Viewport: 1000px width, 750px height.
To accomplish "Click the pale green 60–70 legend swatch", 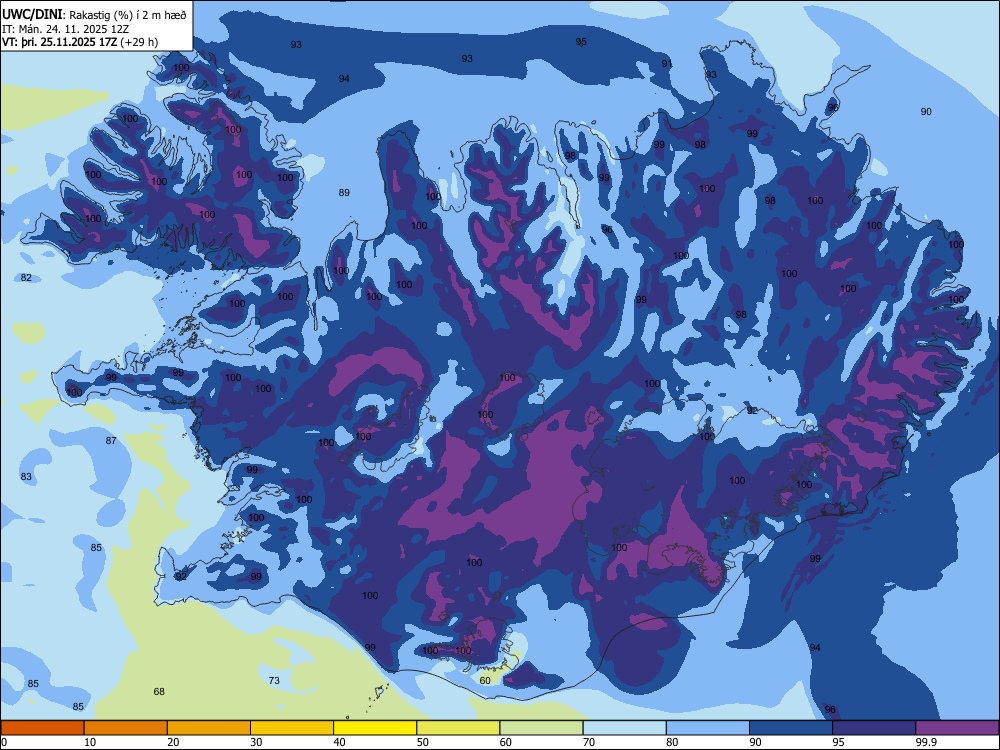I will click(x=541, y=728).
